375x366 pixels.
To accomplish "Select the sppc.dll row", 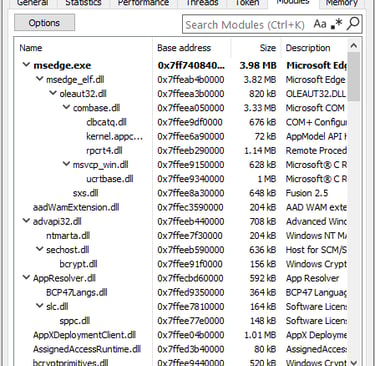I will (181, 320).
